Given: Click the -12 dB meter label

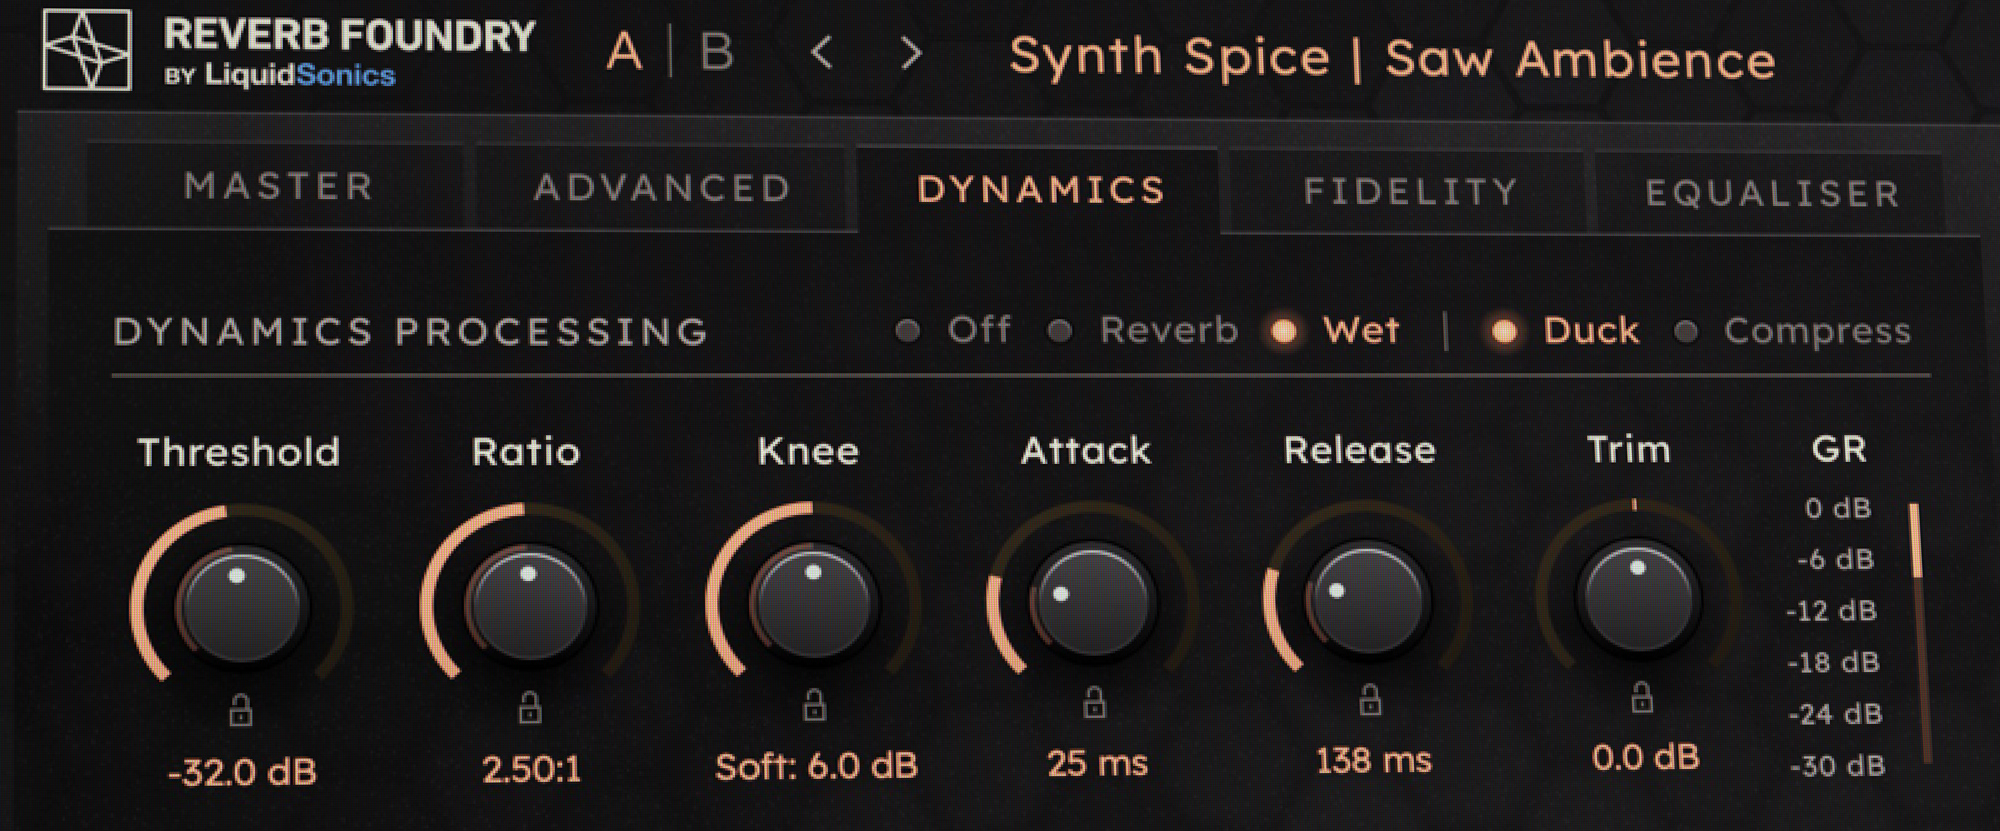Looking at the screenshot, I should (1831, 610).
